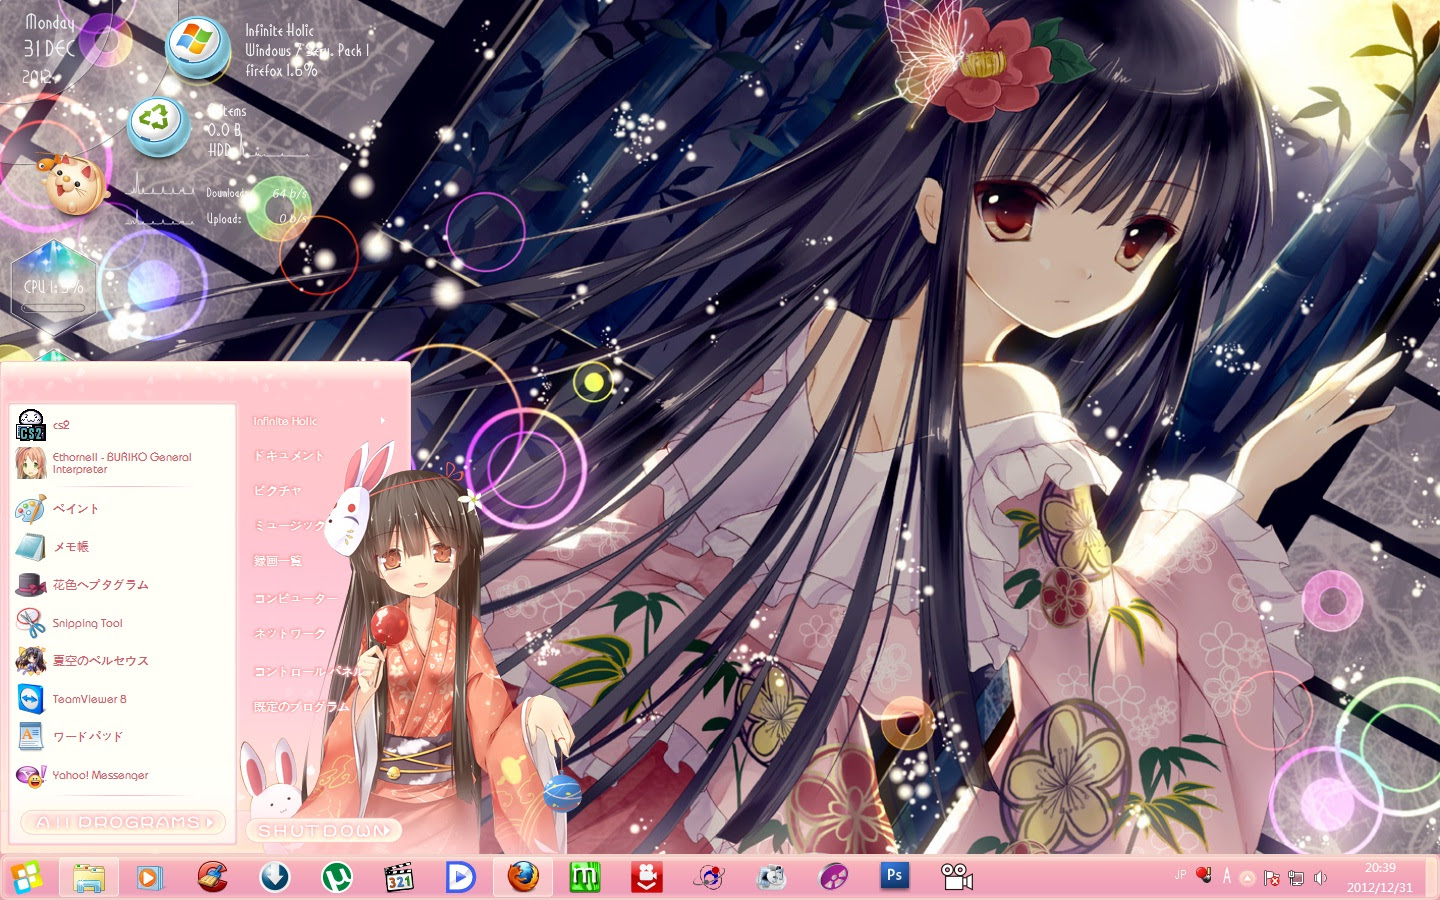Open ドキュメント in Start menu
The width and height of the screenshot is (1440, 900).
[x=289, y=456]
